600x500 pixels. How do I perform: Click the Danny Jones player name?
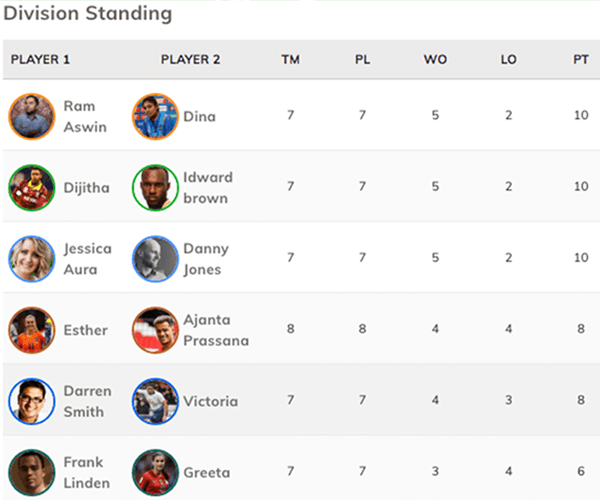point(206,259)
